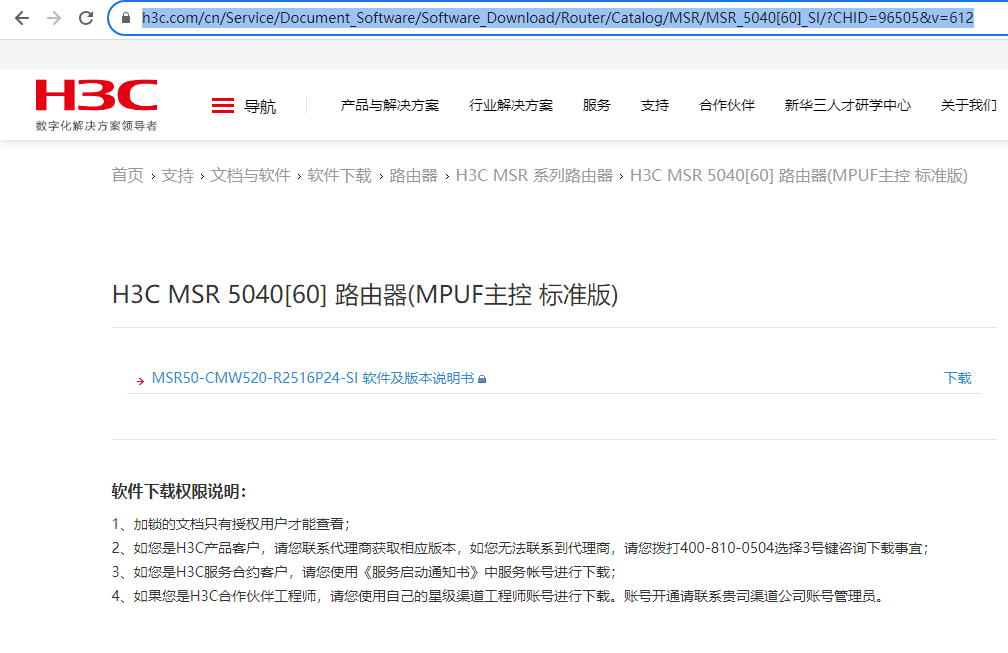Viewport: 1008px width, 653px height.
Task: Select the URL in the address bar
Action: [557, 18]
